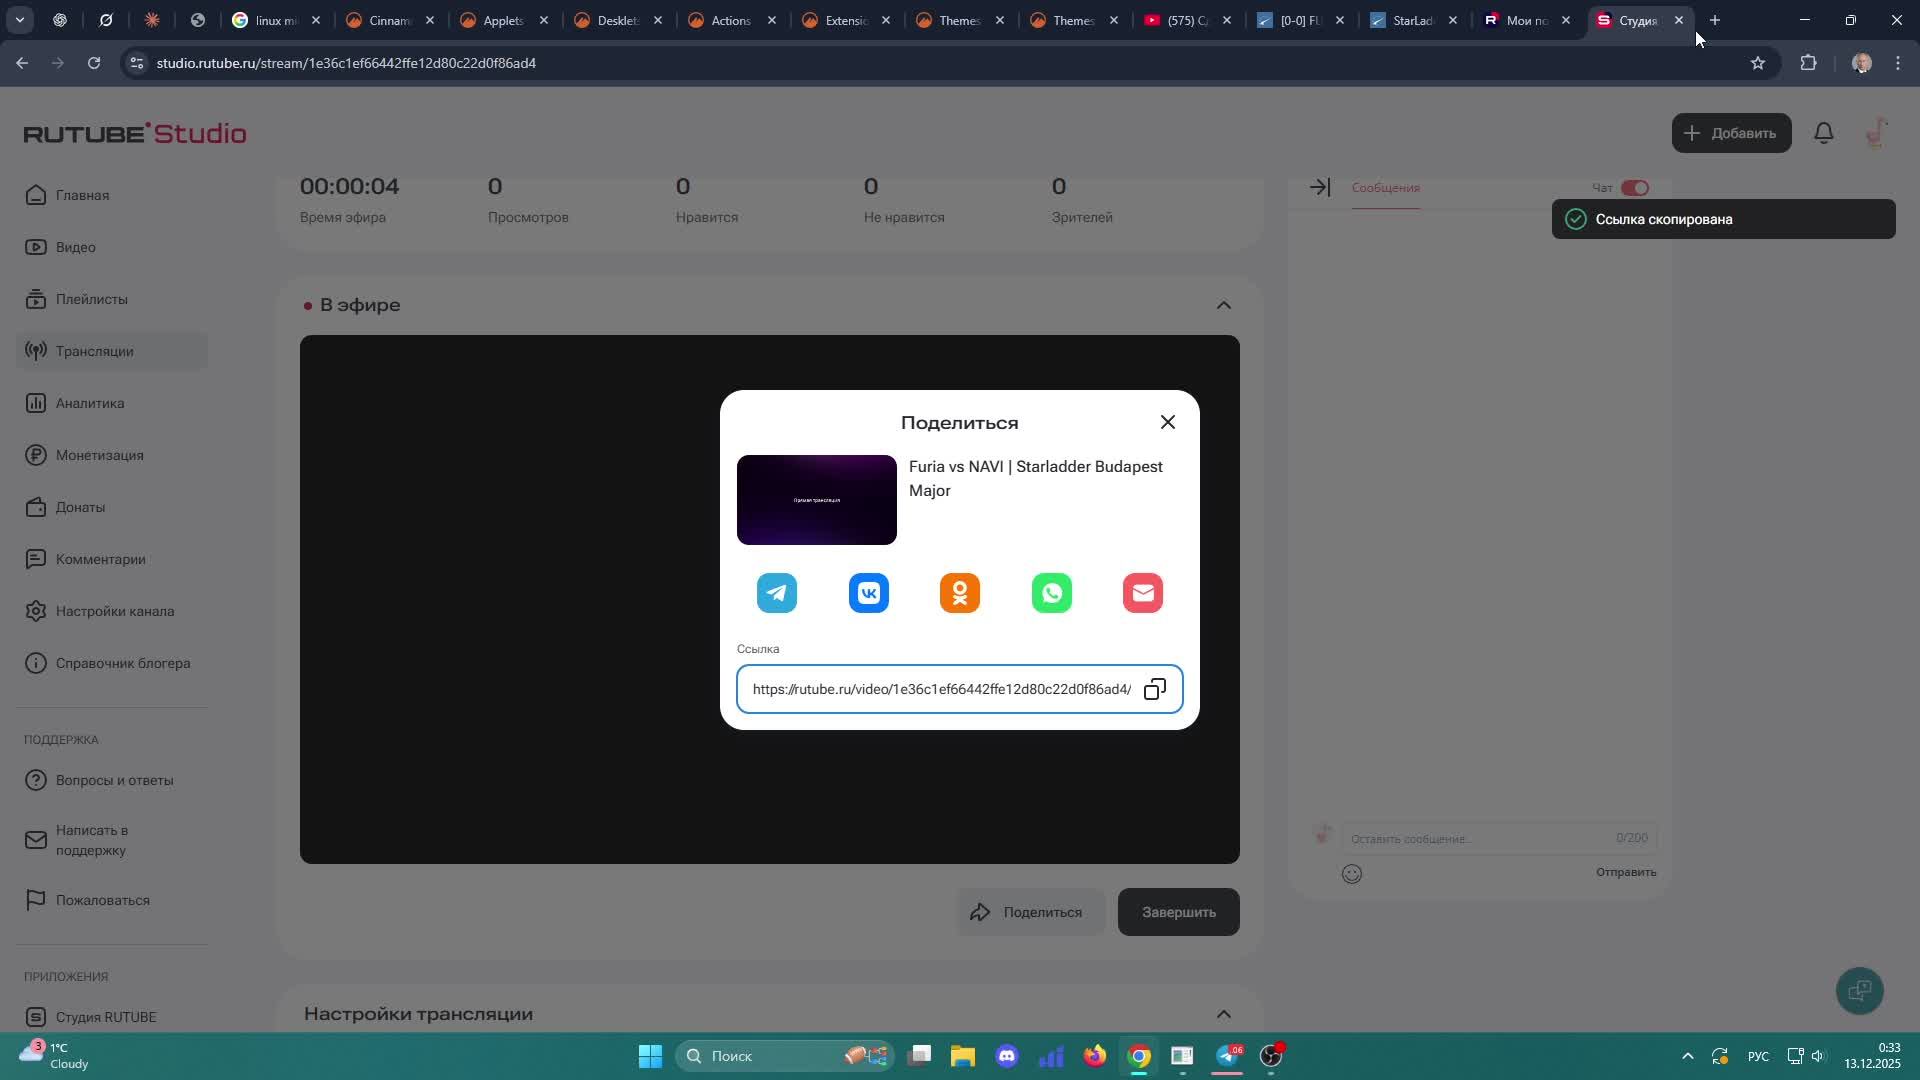This screenshot has width=1920, height=1080.
Task: Click the Завершить button
Action: [x=1178, y=912]
